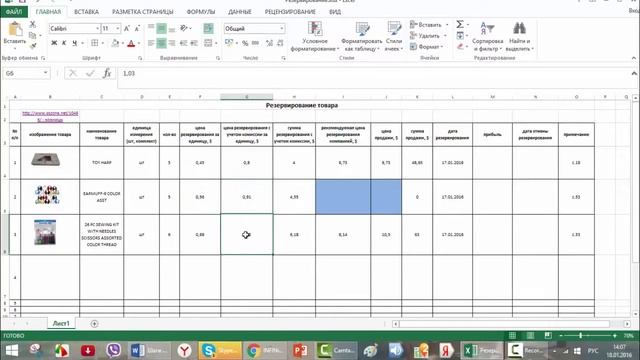Click the AutoSum sigma icon
Image resolution: width=640 pixels, height=360 pixels.
tap(460, 24)
